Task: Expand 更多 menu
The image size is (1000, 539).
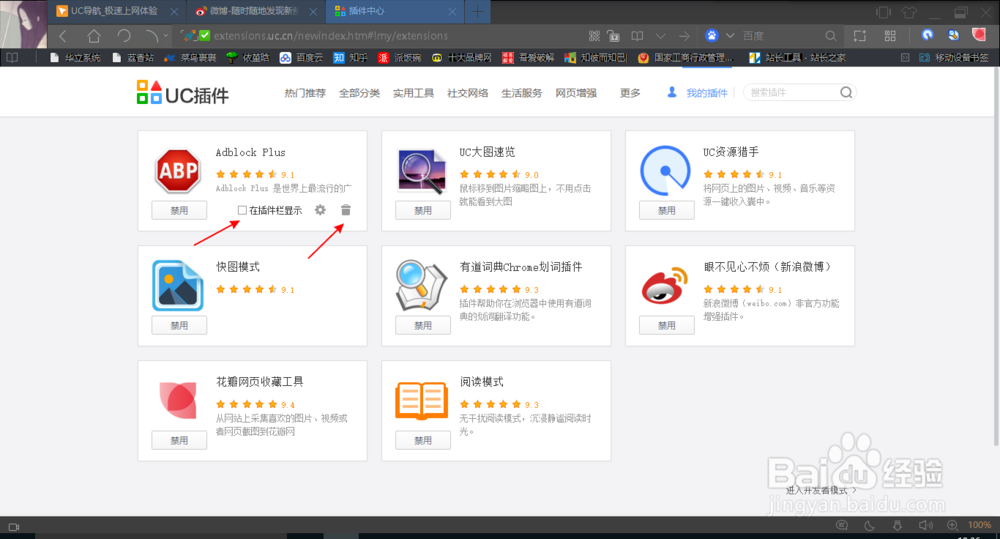Action: 630,93
